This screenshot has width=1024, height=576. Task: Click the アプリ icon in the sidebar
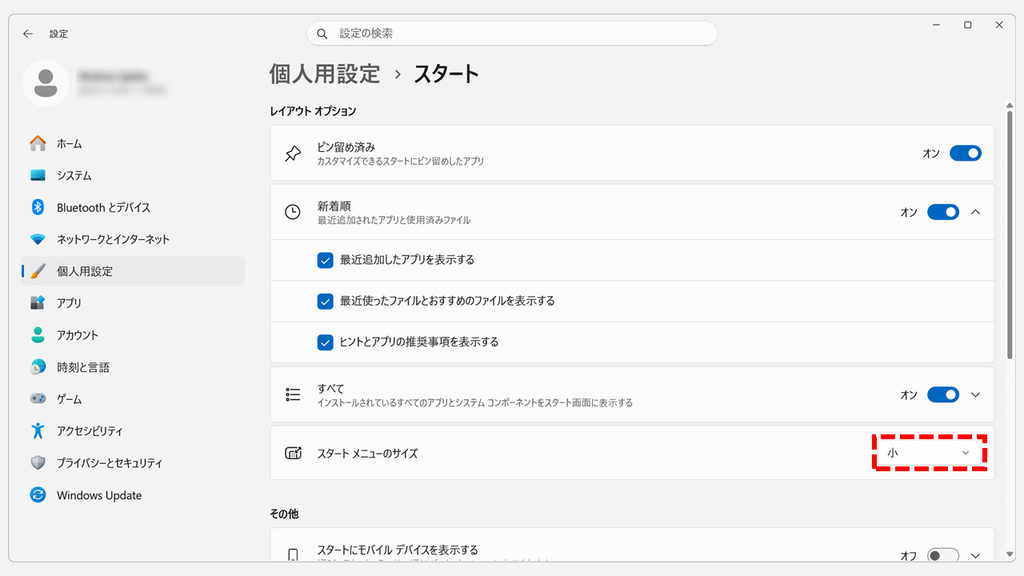tap(38, 302)
